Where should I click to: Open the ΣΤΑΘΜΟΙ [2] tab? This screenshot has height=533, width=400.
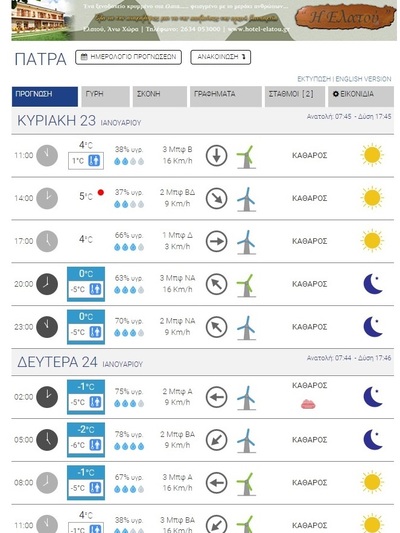[x=295, y=97]
